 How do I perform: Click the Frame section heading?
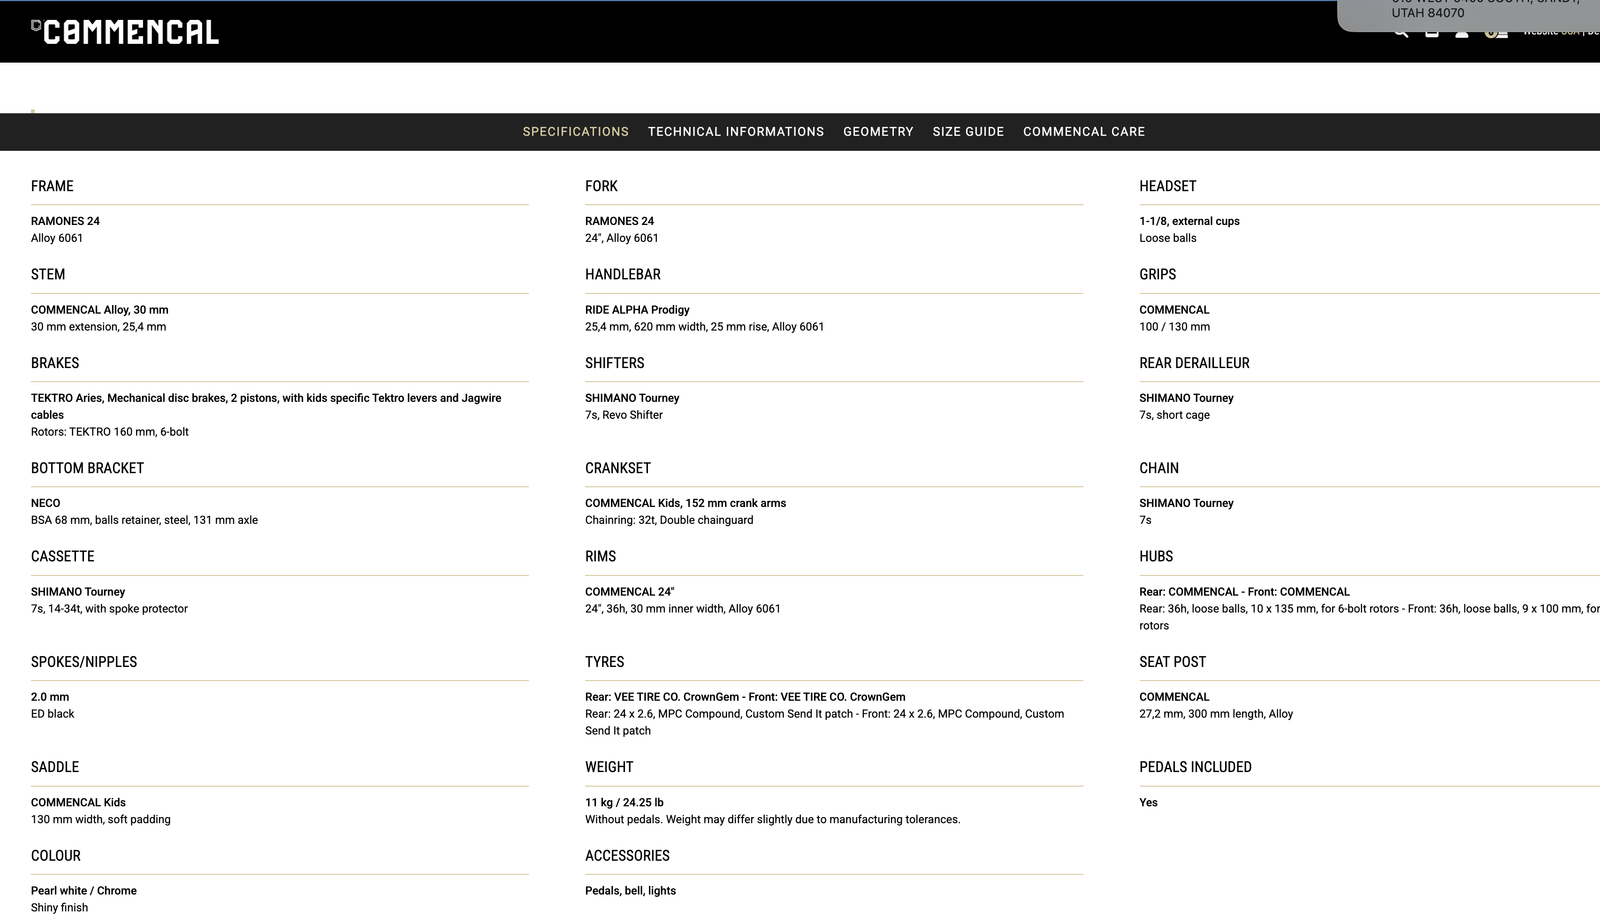(x=52, y=187)
